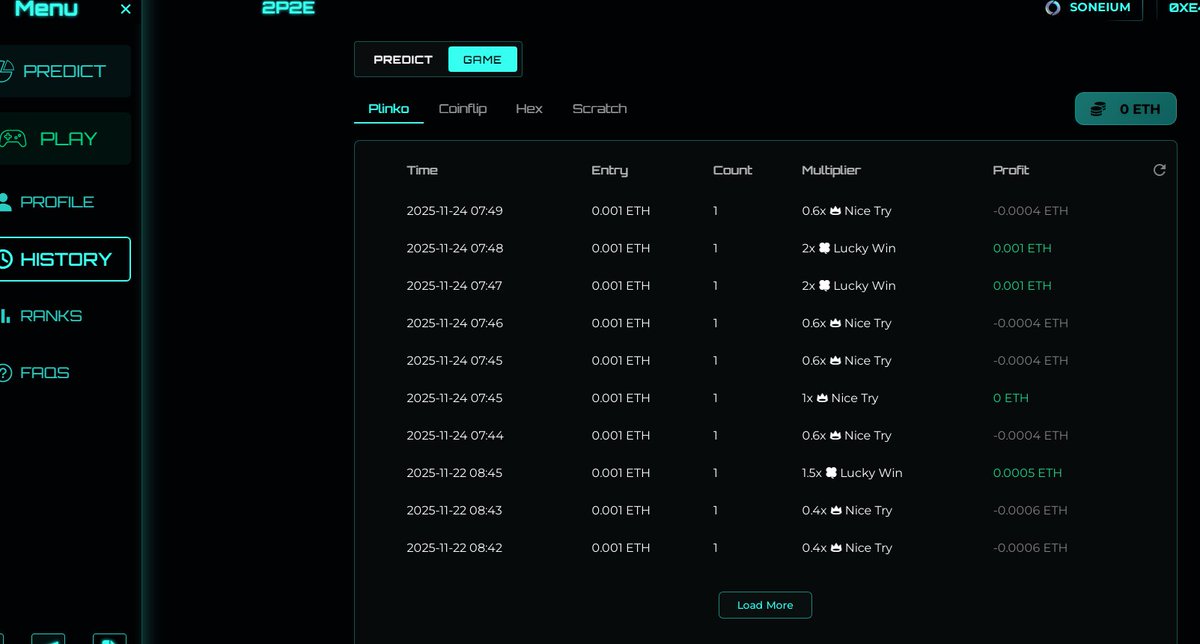Switch to GAME history toggle
This screenshot has height=644, width=1200.
(482, 59)
